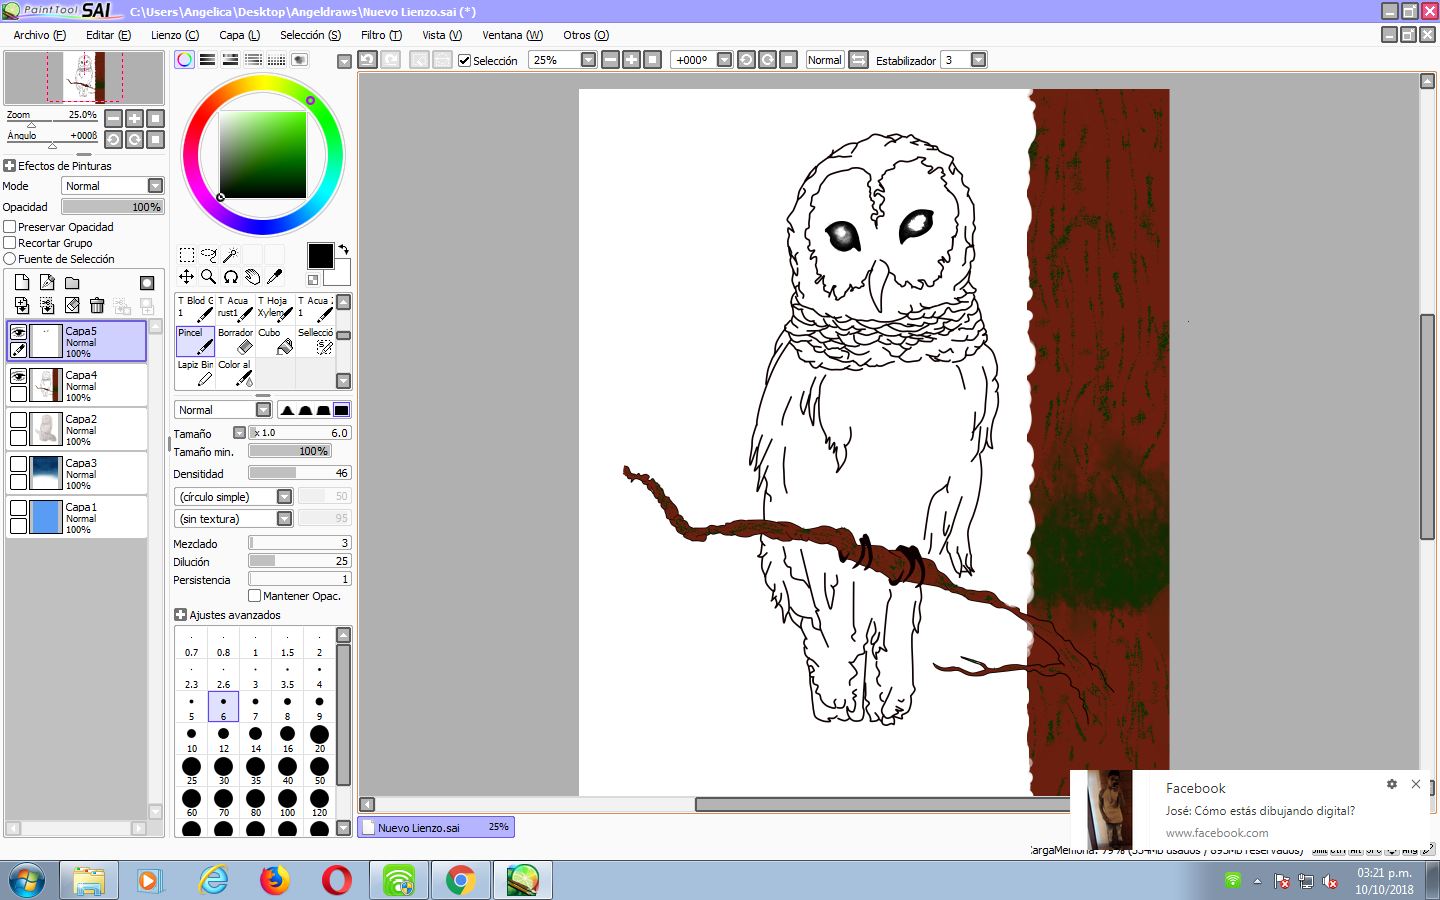Create a new linework layer
Screen dimensions: 1440x900
pos(47,283)
